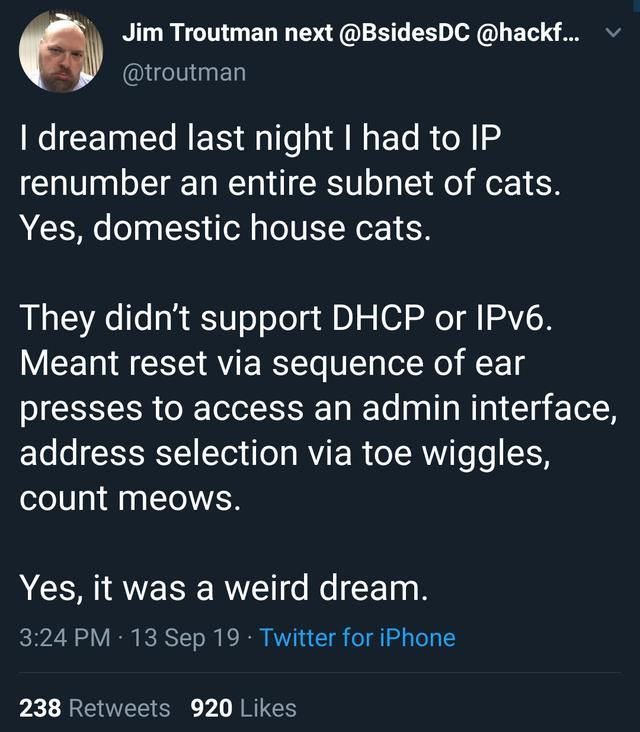The image size is (640, 732).
Task: Expand the tweet options chevron
Action: pyautogui.click(x=613, y=33)
